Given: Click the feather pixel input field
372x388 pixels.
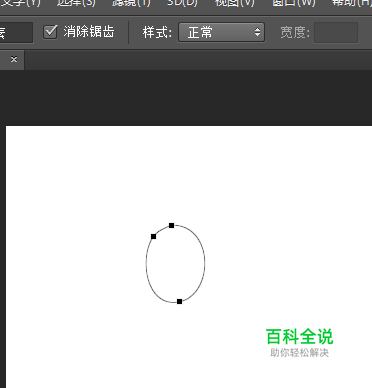Looking at the screenshot, I should (x=15, y=32).
